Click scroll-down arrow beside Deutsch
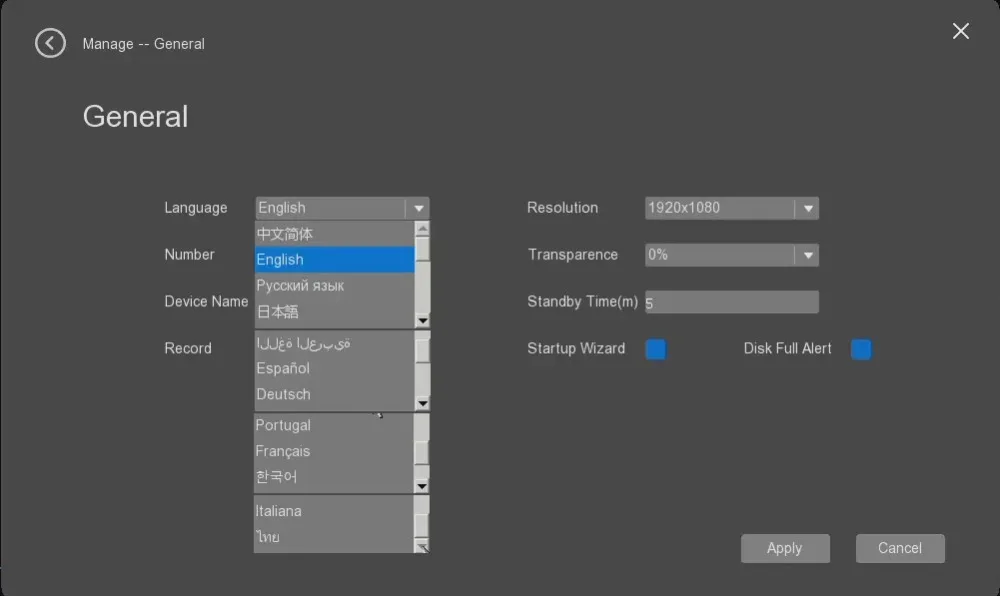1000x596 pixels. [422, 403]
